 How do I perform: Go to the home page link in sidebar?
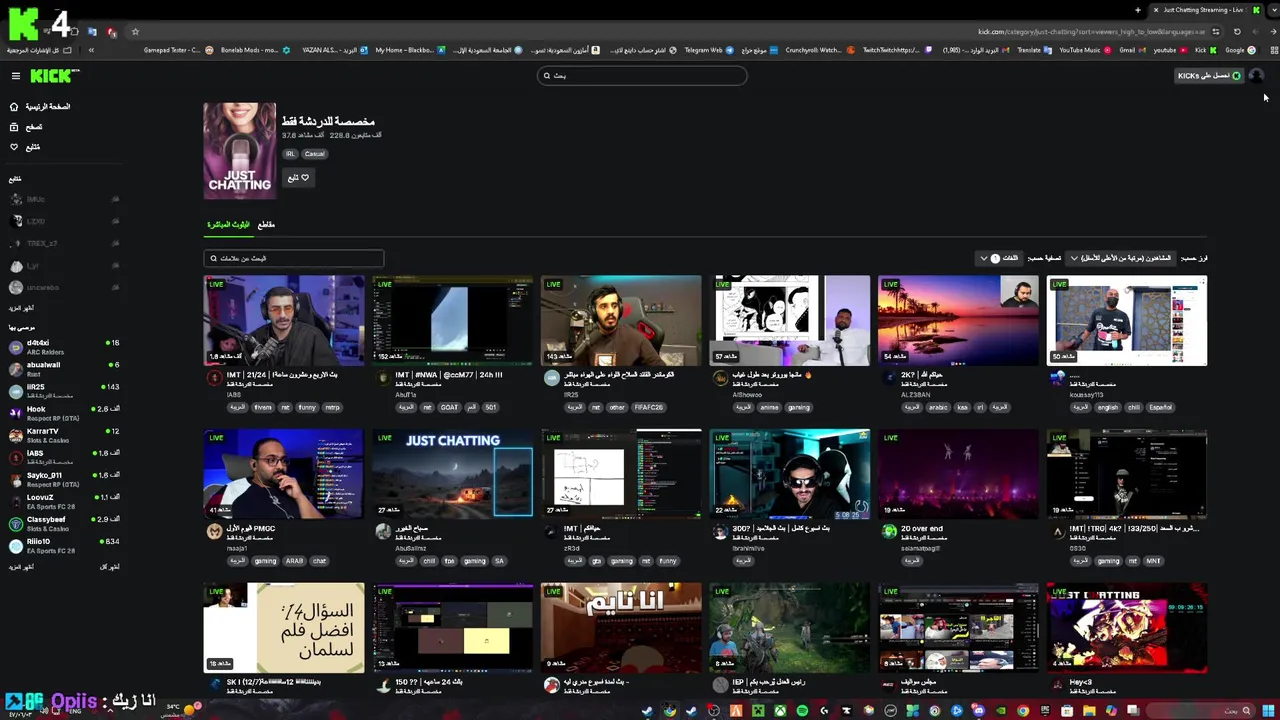click(x=40, y=106)
